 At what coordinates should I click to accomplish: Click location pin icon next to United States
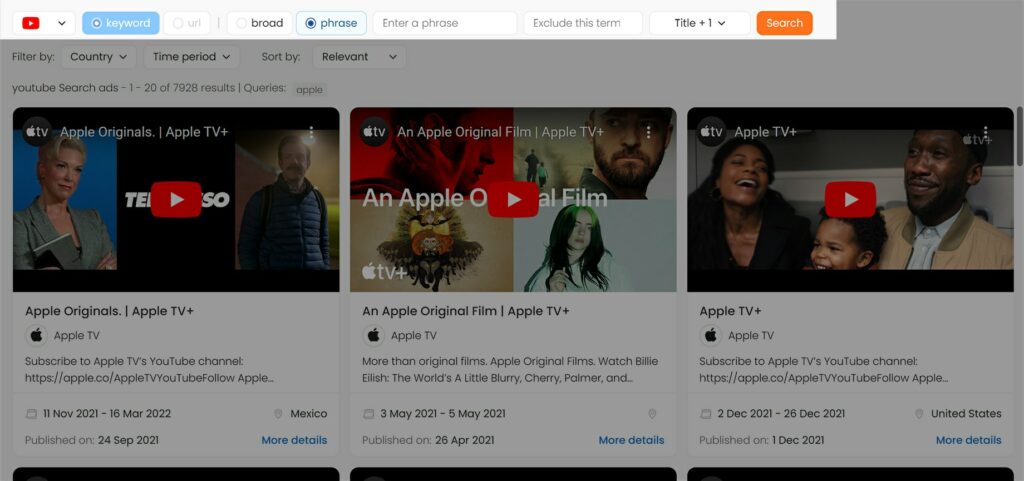(920, 414)
